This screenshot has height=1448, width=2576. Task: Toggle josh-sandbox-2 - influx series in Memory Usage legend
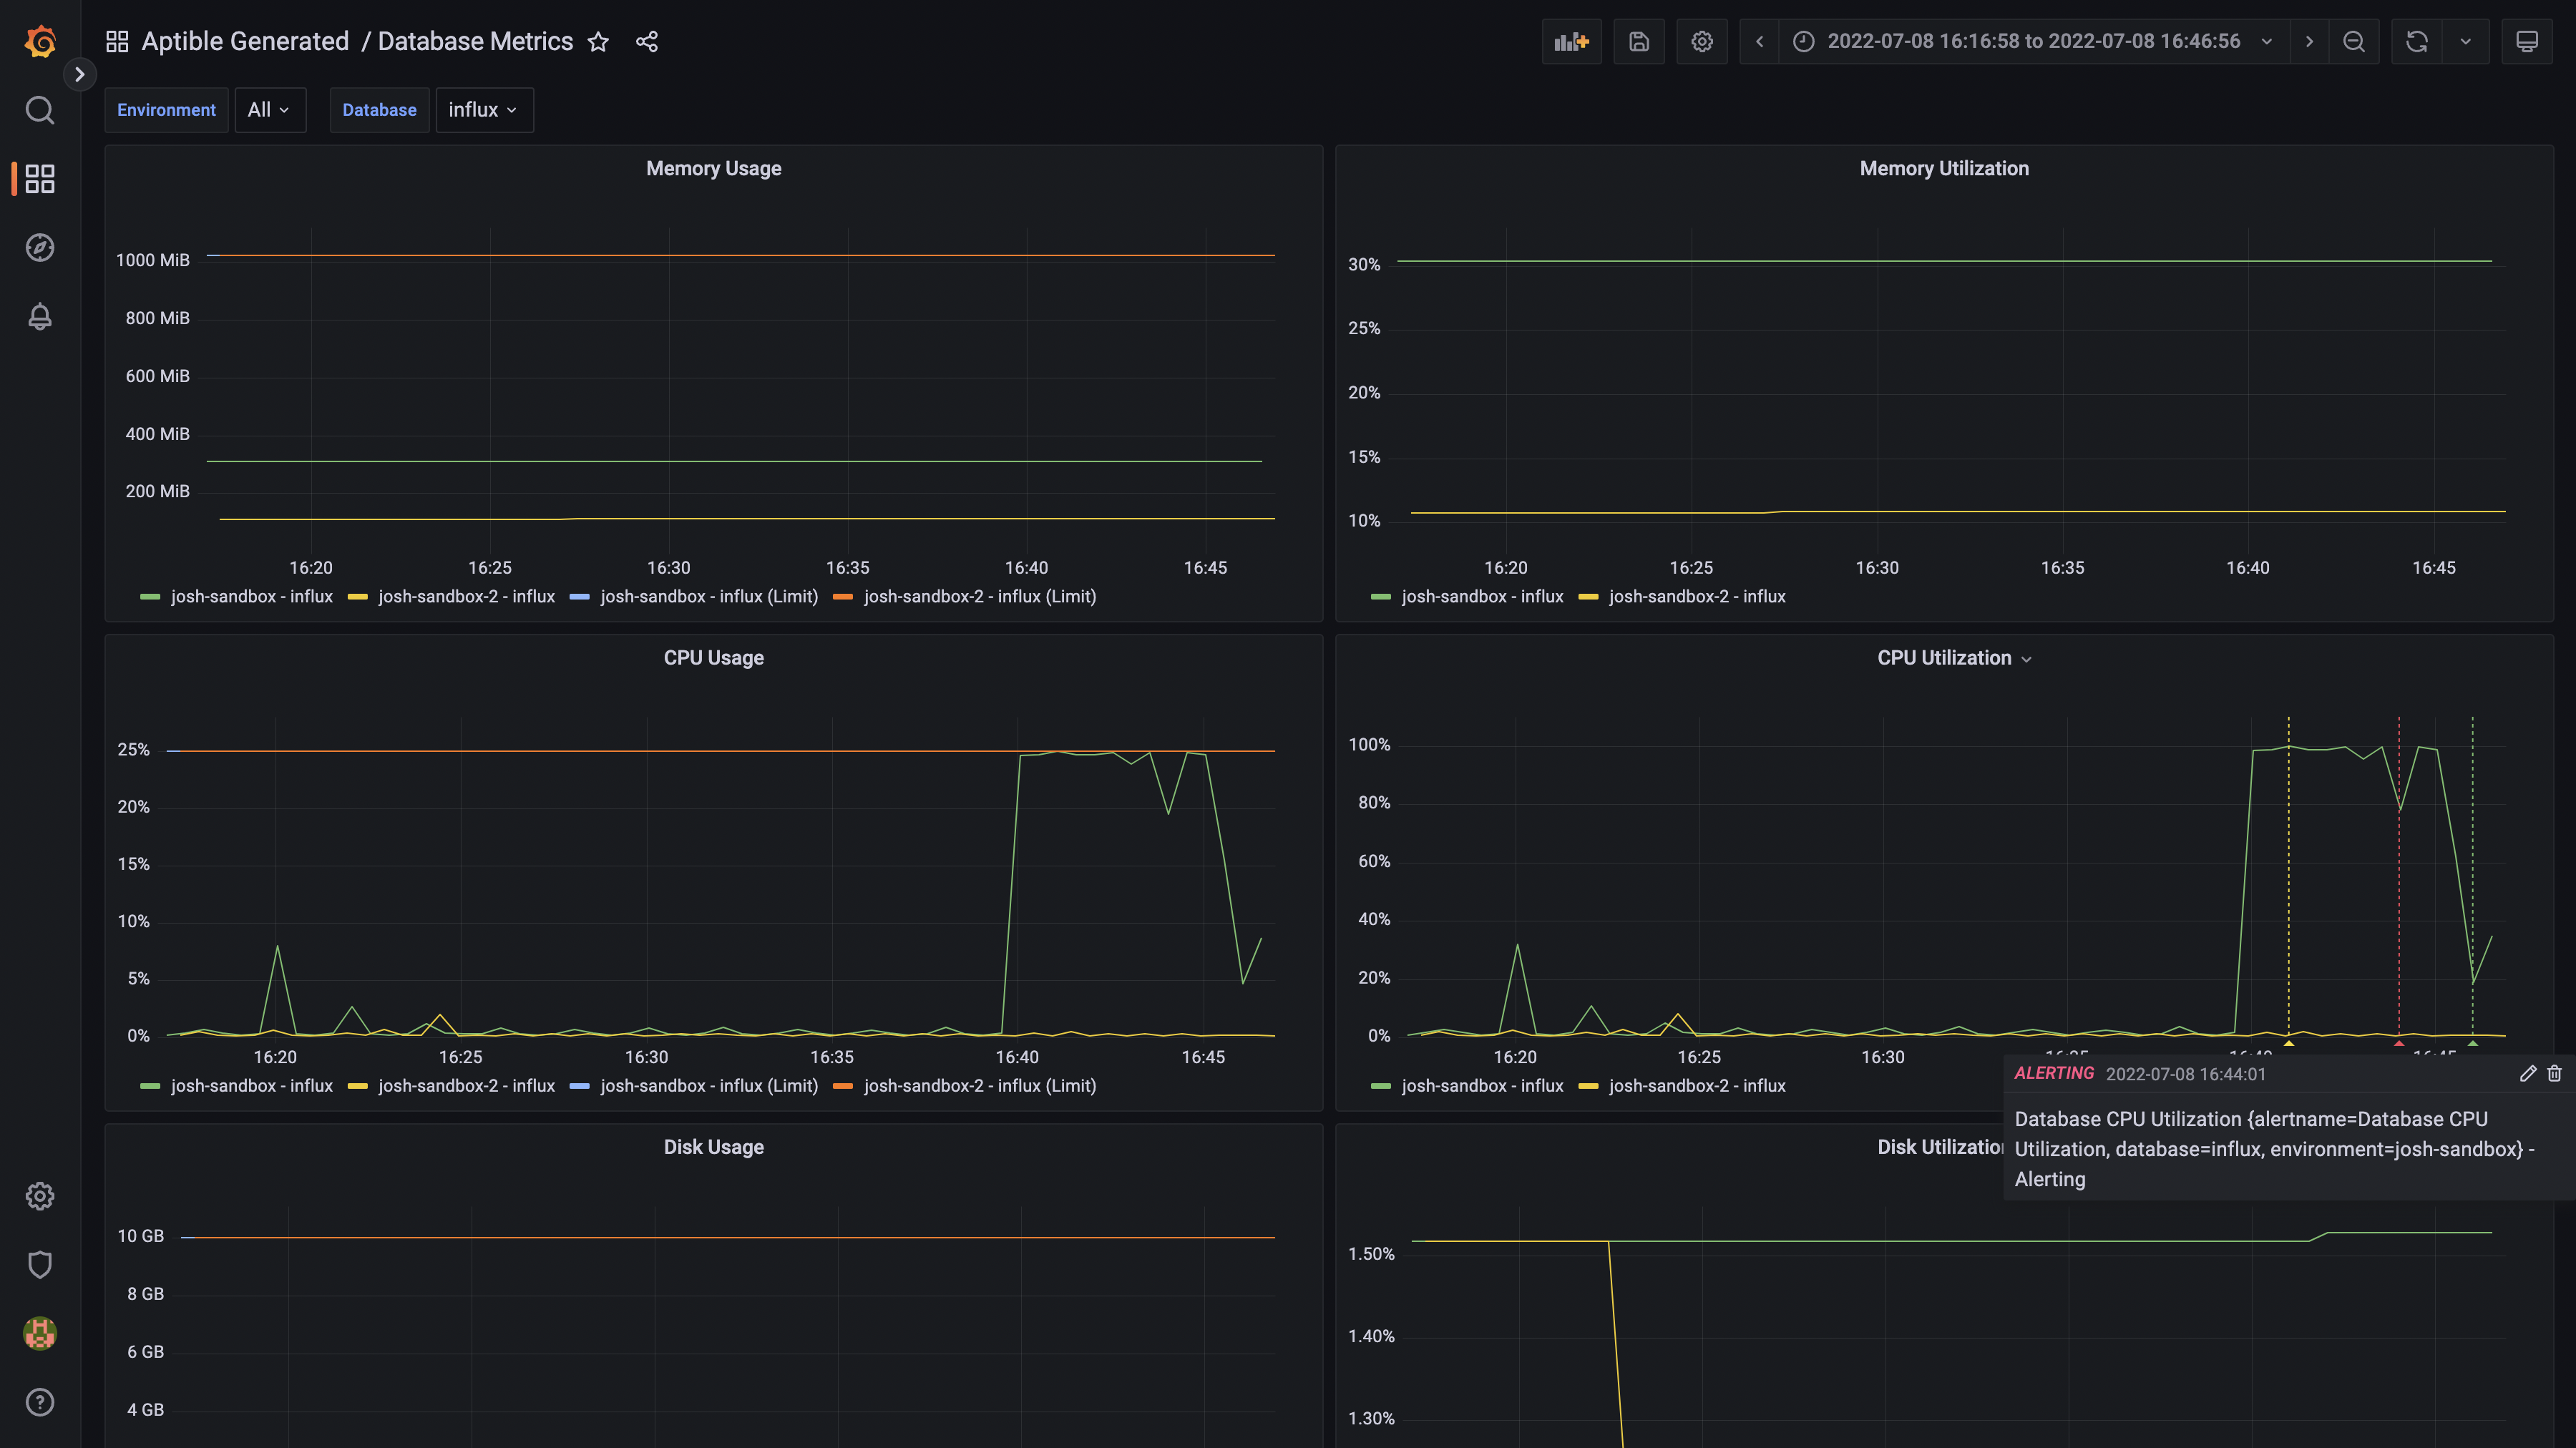[x=465, y=596]
